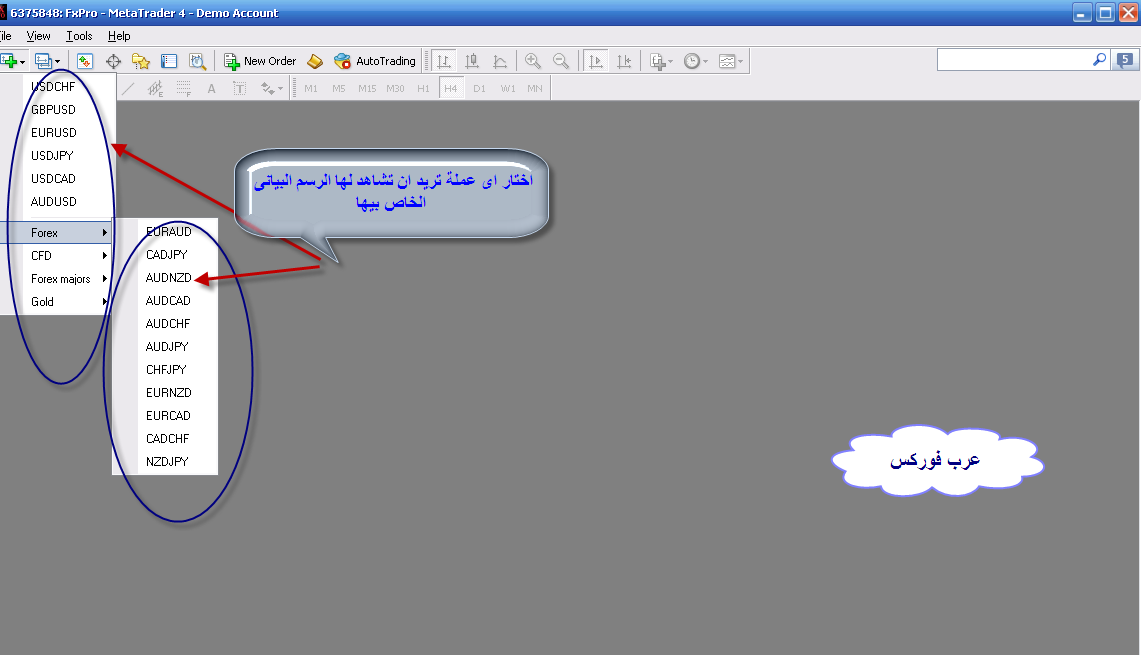1141x655 pixels.
Task: Open the Help menu
Action: 119,36
